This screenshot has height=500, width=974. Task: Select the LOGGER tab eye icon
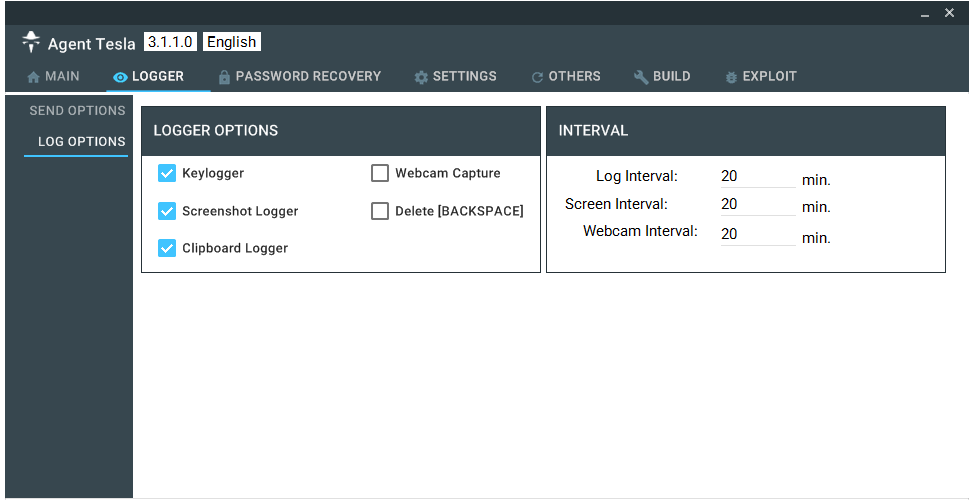click(x=121, y=78)
